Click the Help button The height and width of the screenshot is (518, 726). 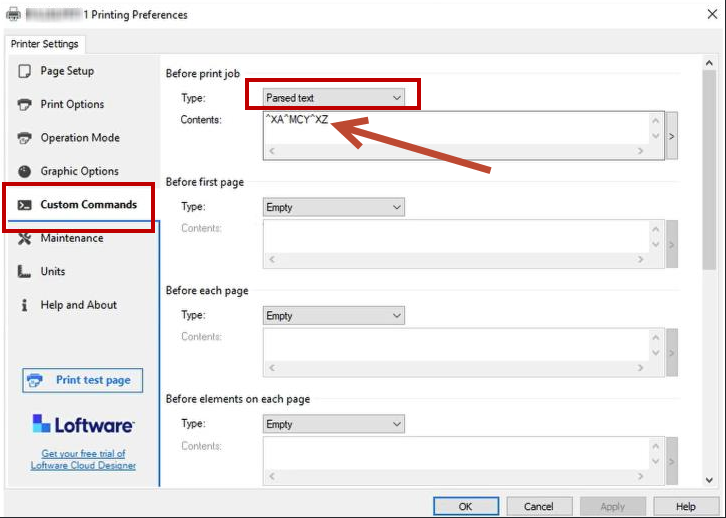coord(685,506)
